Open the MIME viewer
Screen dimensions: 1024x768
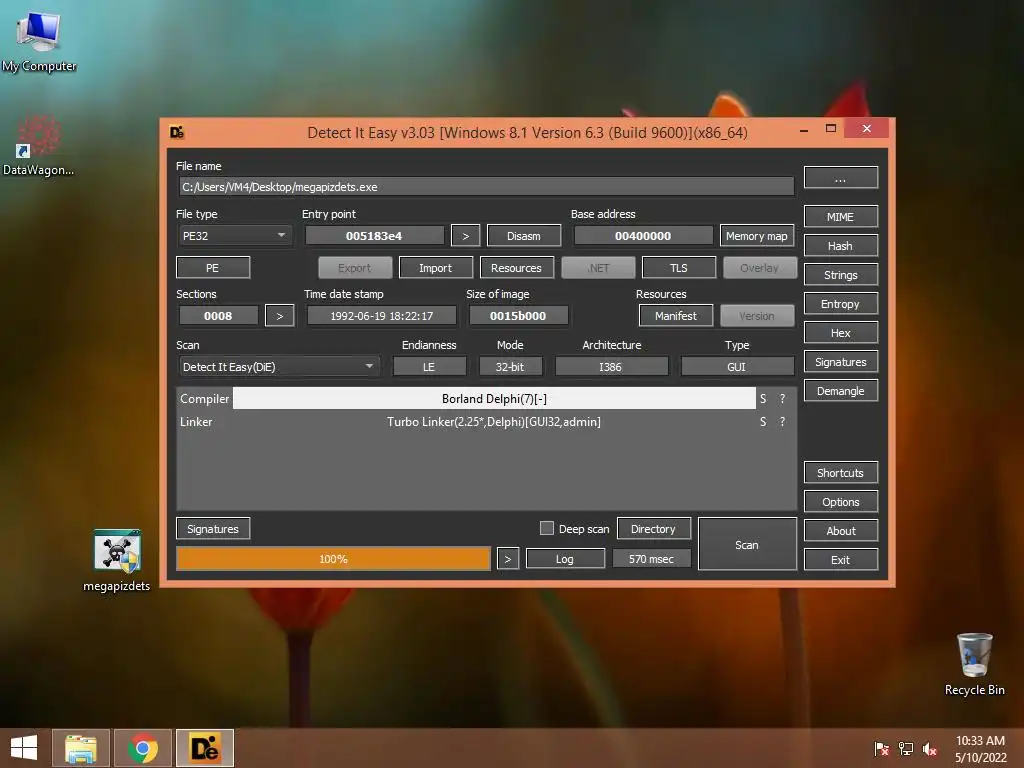pos(840,217)
